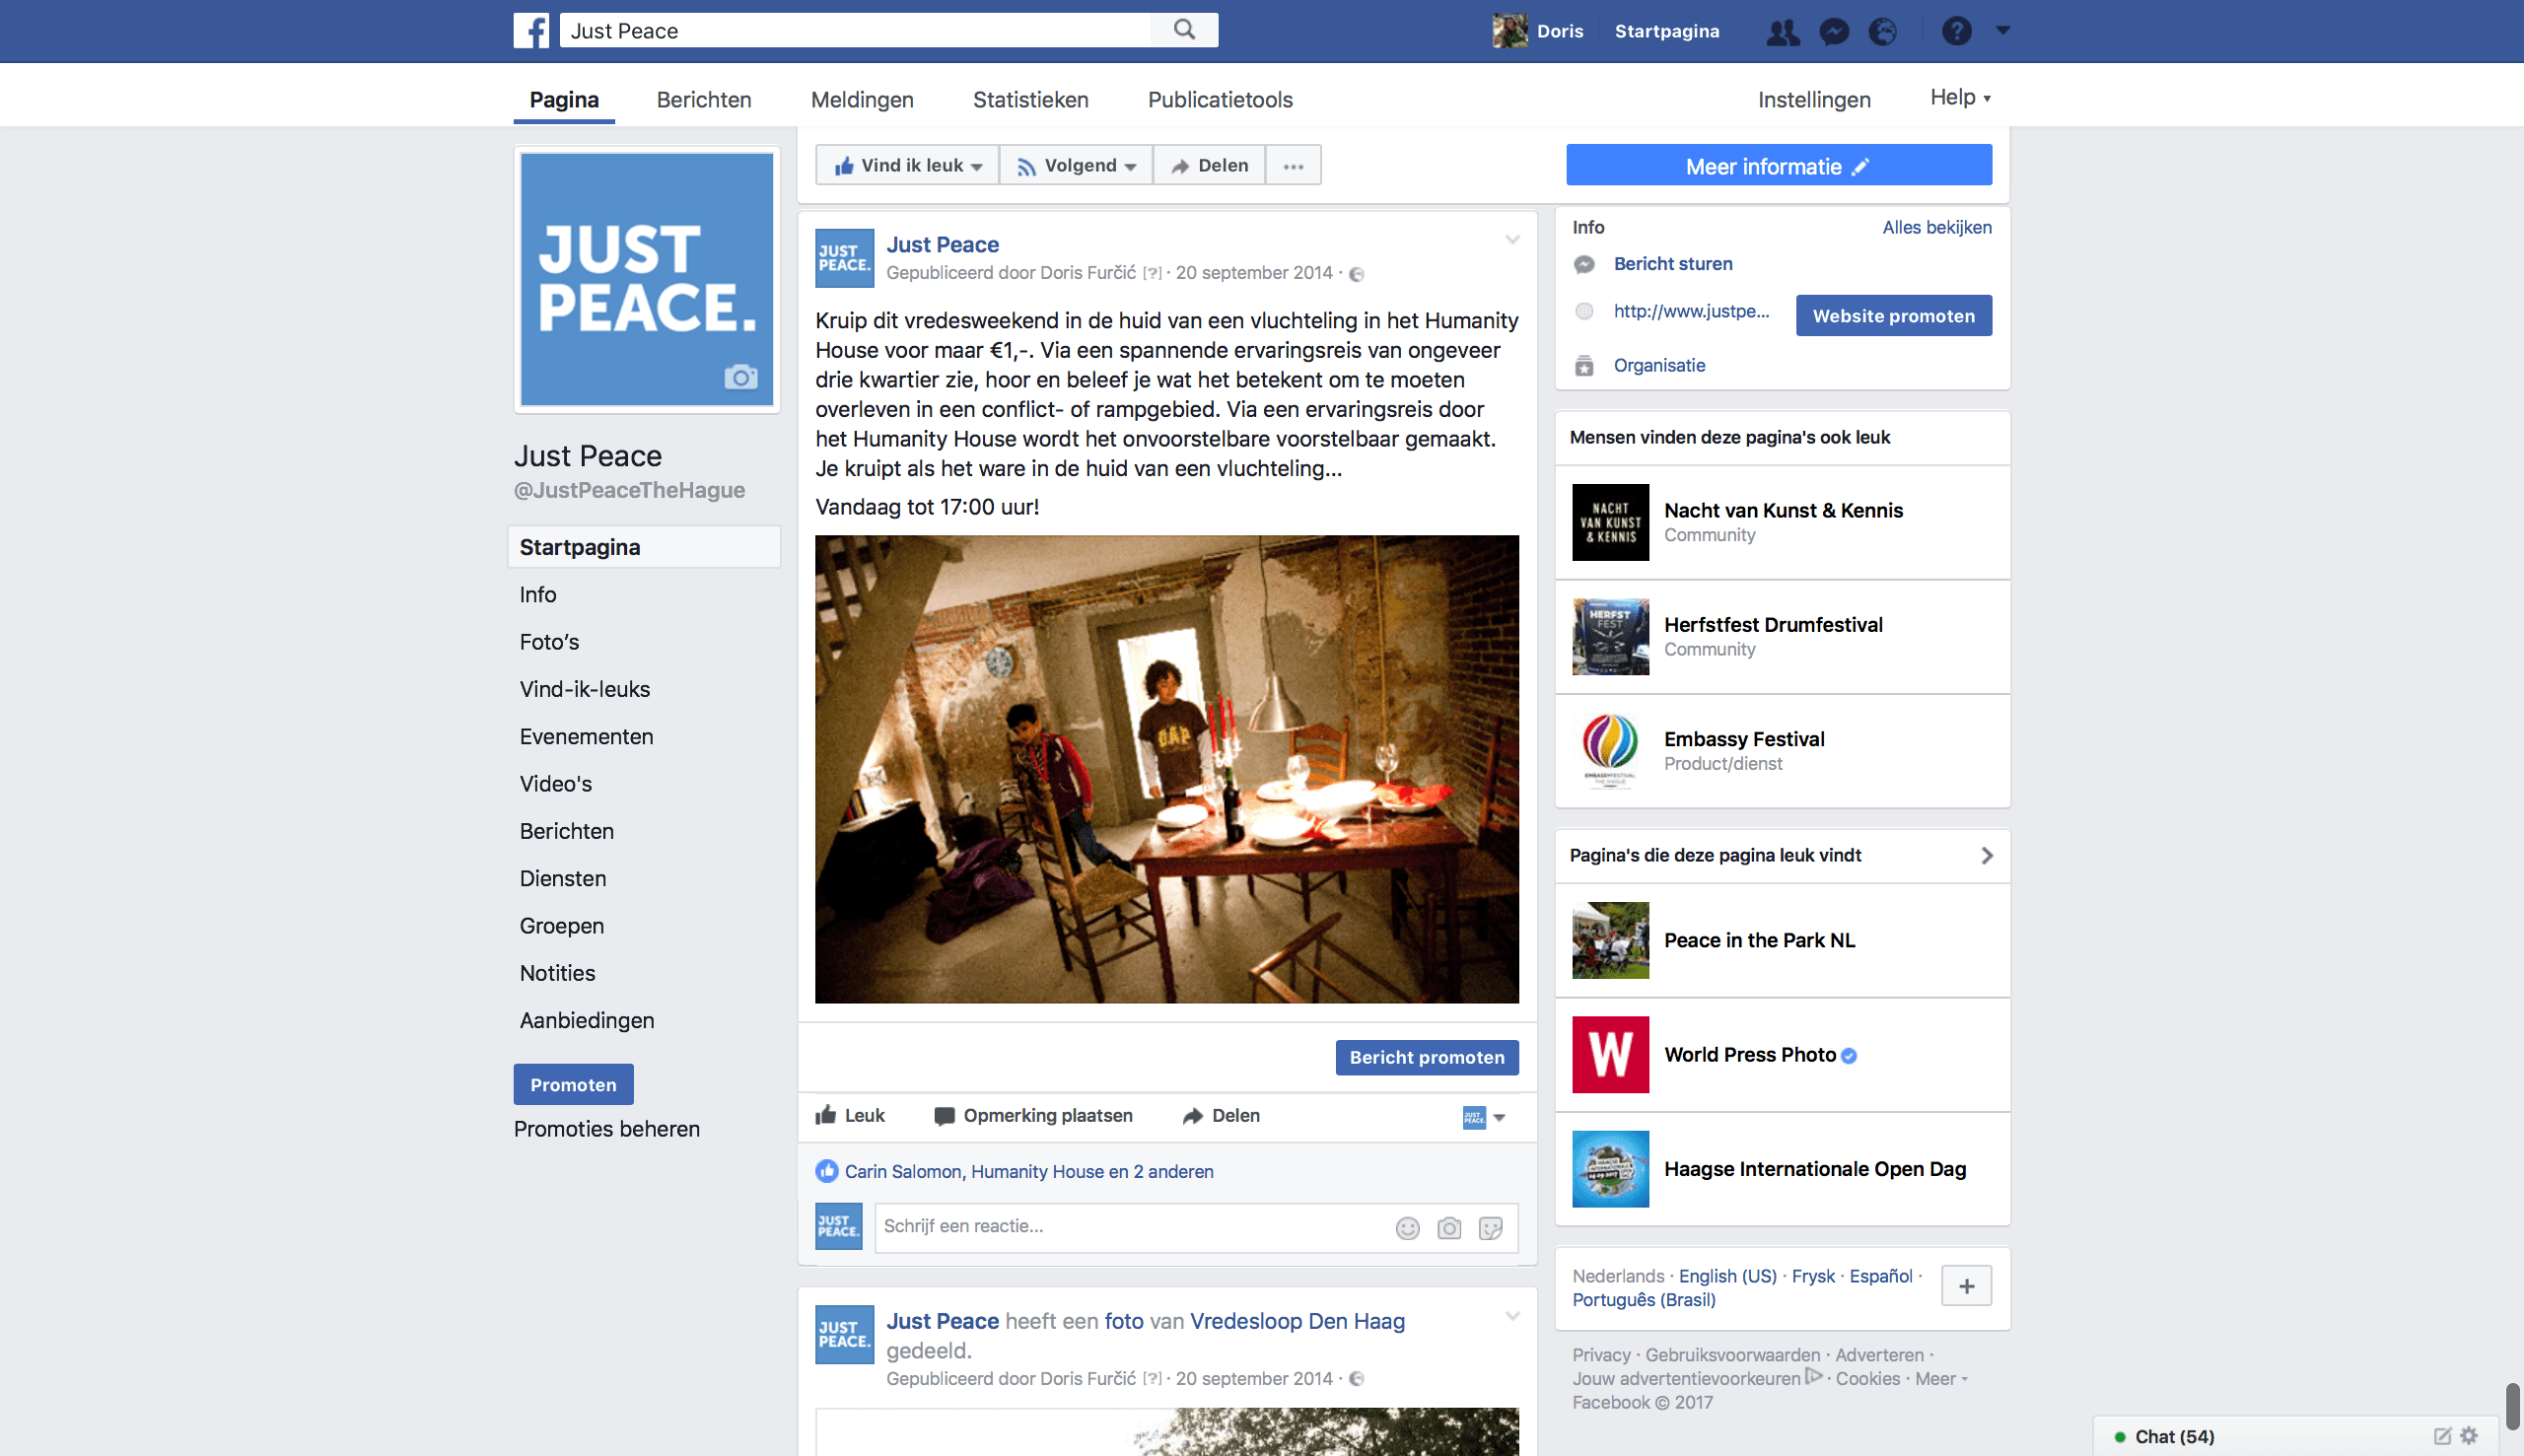This screenshot has height=1456, width=2524.
Task: Toggle the Vind ik leuk button
Action: tap(907, 165)
